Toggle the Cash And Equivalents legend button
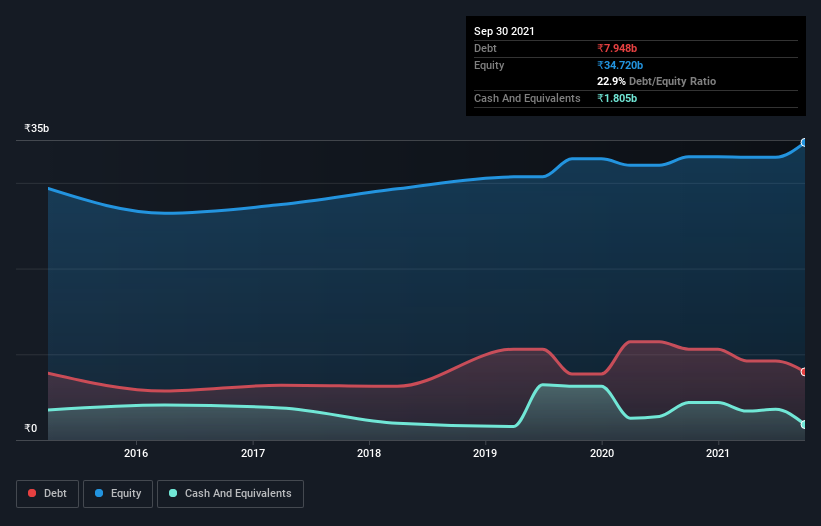 tap(230, 494)
